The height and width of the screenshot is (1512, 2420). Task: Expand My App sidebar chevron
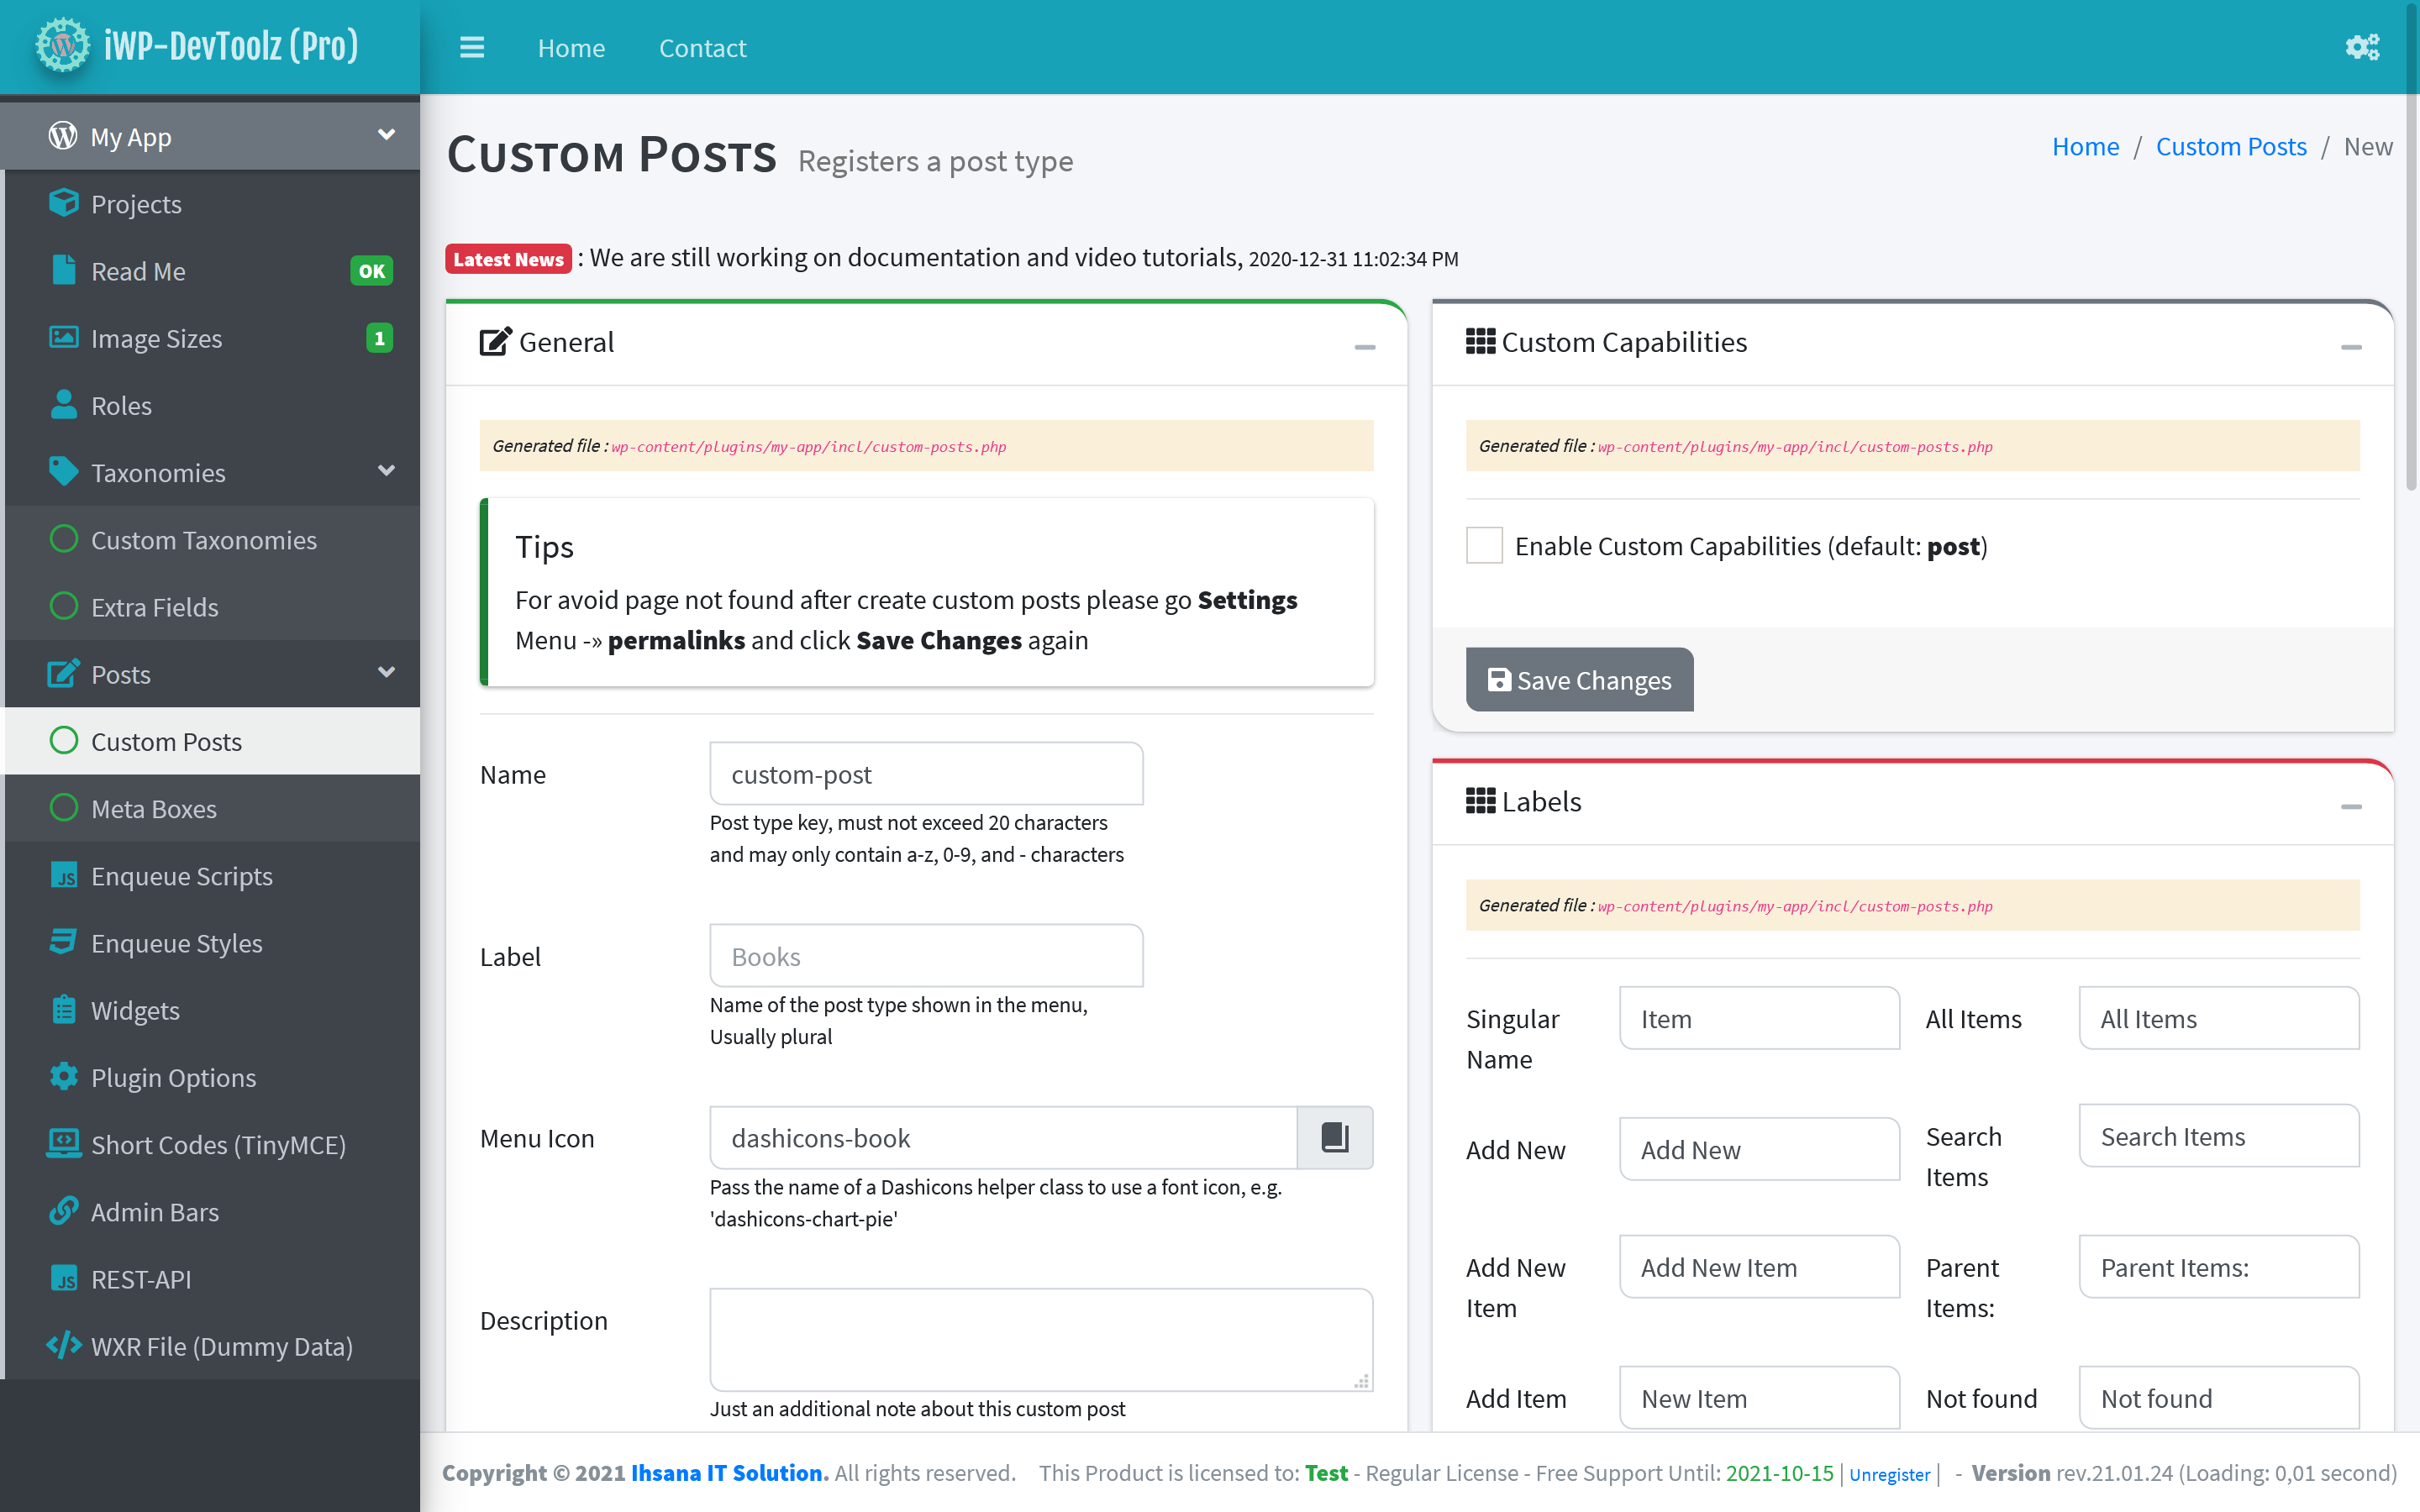(x=386, y=134)
